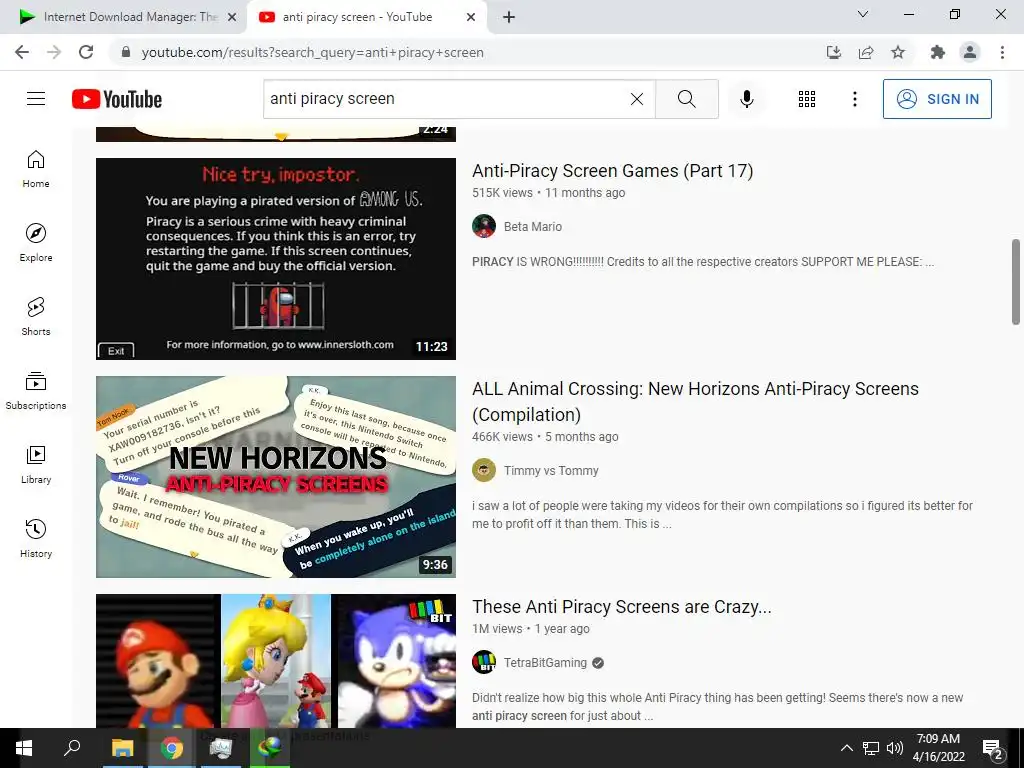Click the PIRACY IS WRONG description snippet
This screenshot has width=1024, height=768.
click(x=703, y=262)
